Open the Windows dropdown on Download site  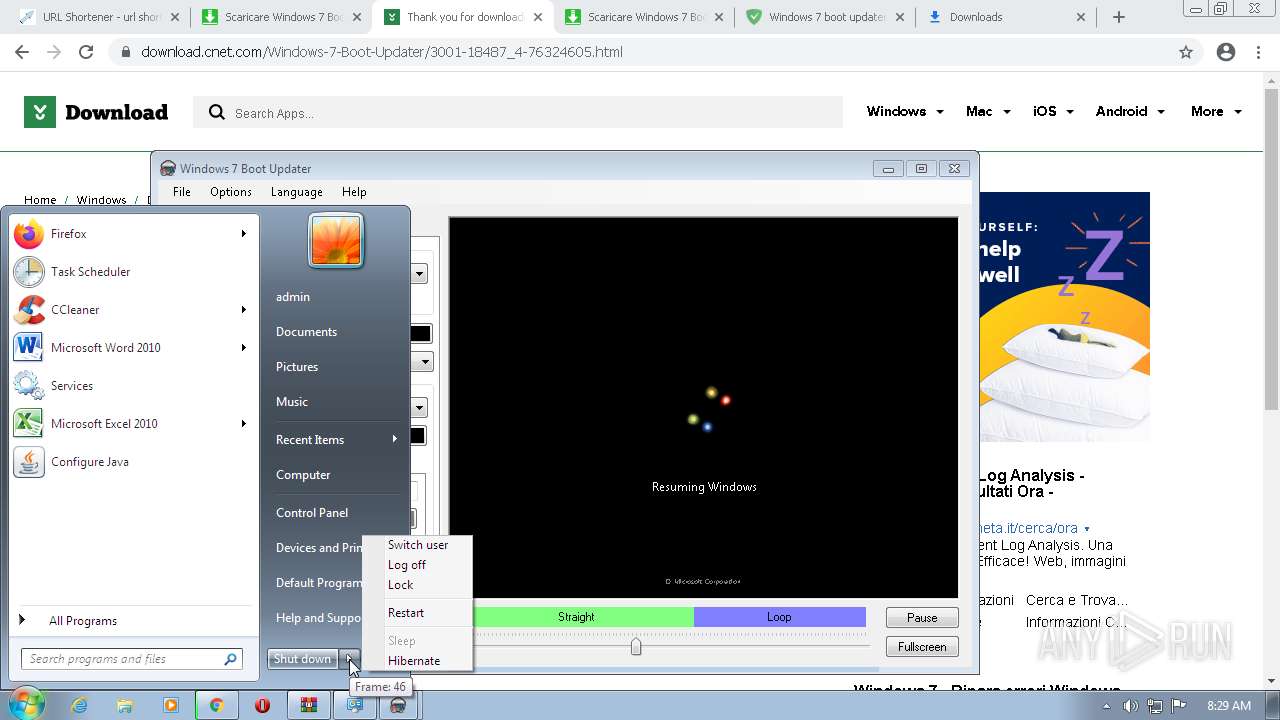[x=905, y=112]
